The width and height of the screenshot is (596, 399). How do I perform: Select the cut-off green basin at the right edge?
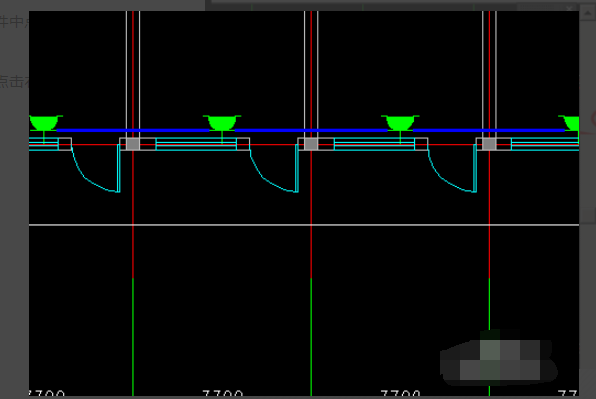point(569,123)
